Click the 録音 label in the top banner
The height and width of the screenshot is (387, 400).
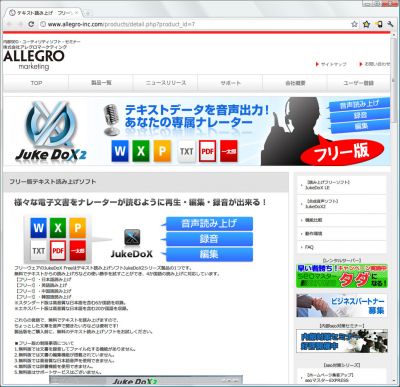(x=360, y=116)
